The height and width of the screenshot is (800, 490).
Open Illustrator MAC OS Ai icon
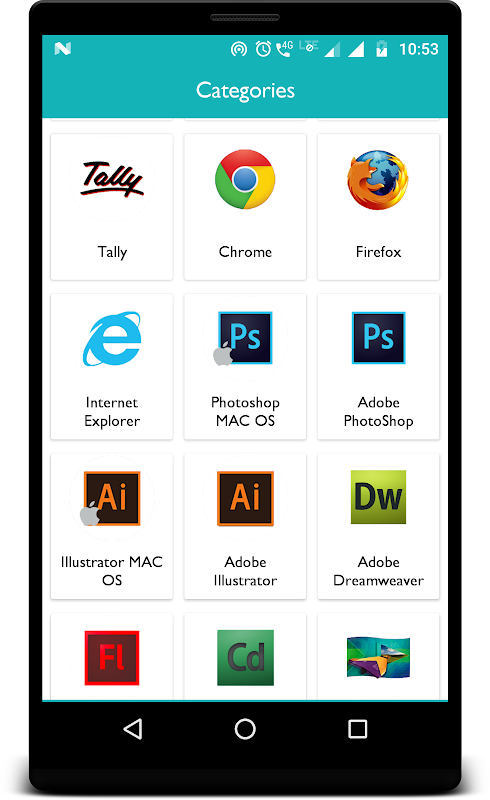click(x=110, y=498)
